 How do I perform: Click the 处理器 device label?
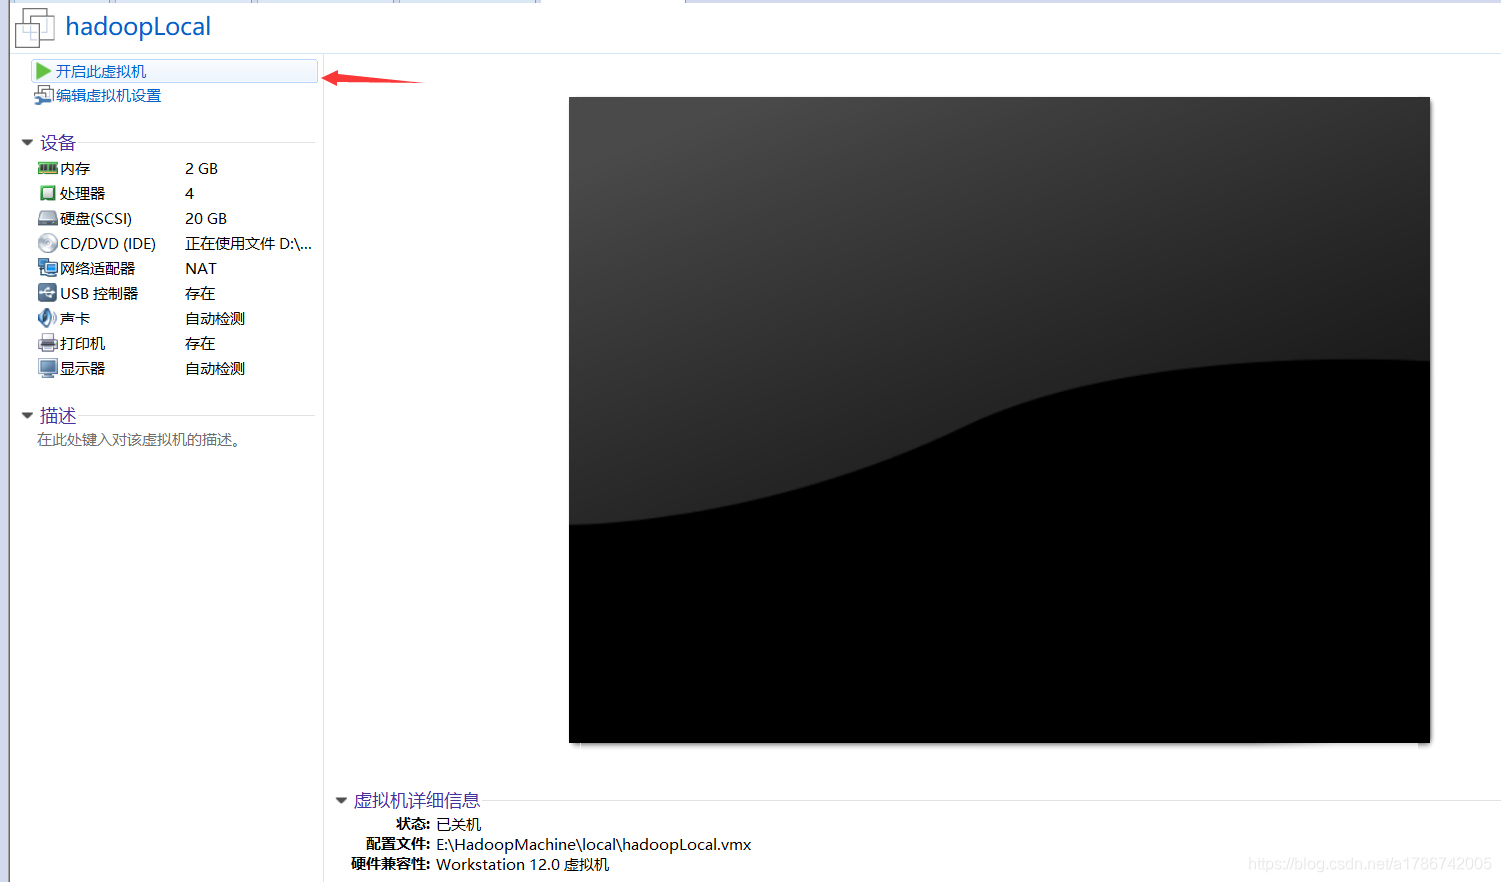[x=82, y=194]
